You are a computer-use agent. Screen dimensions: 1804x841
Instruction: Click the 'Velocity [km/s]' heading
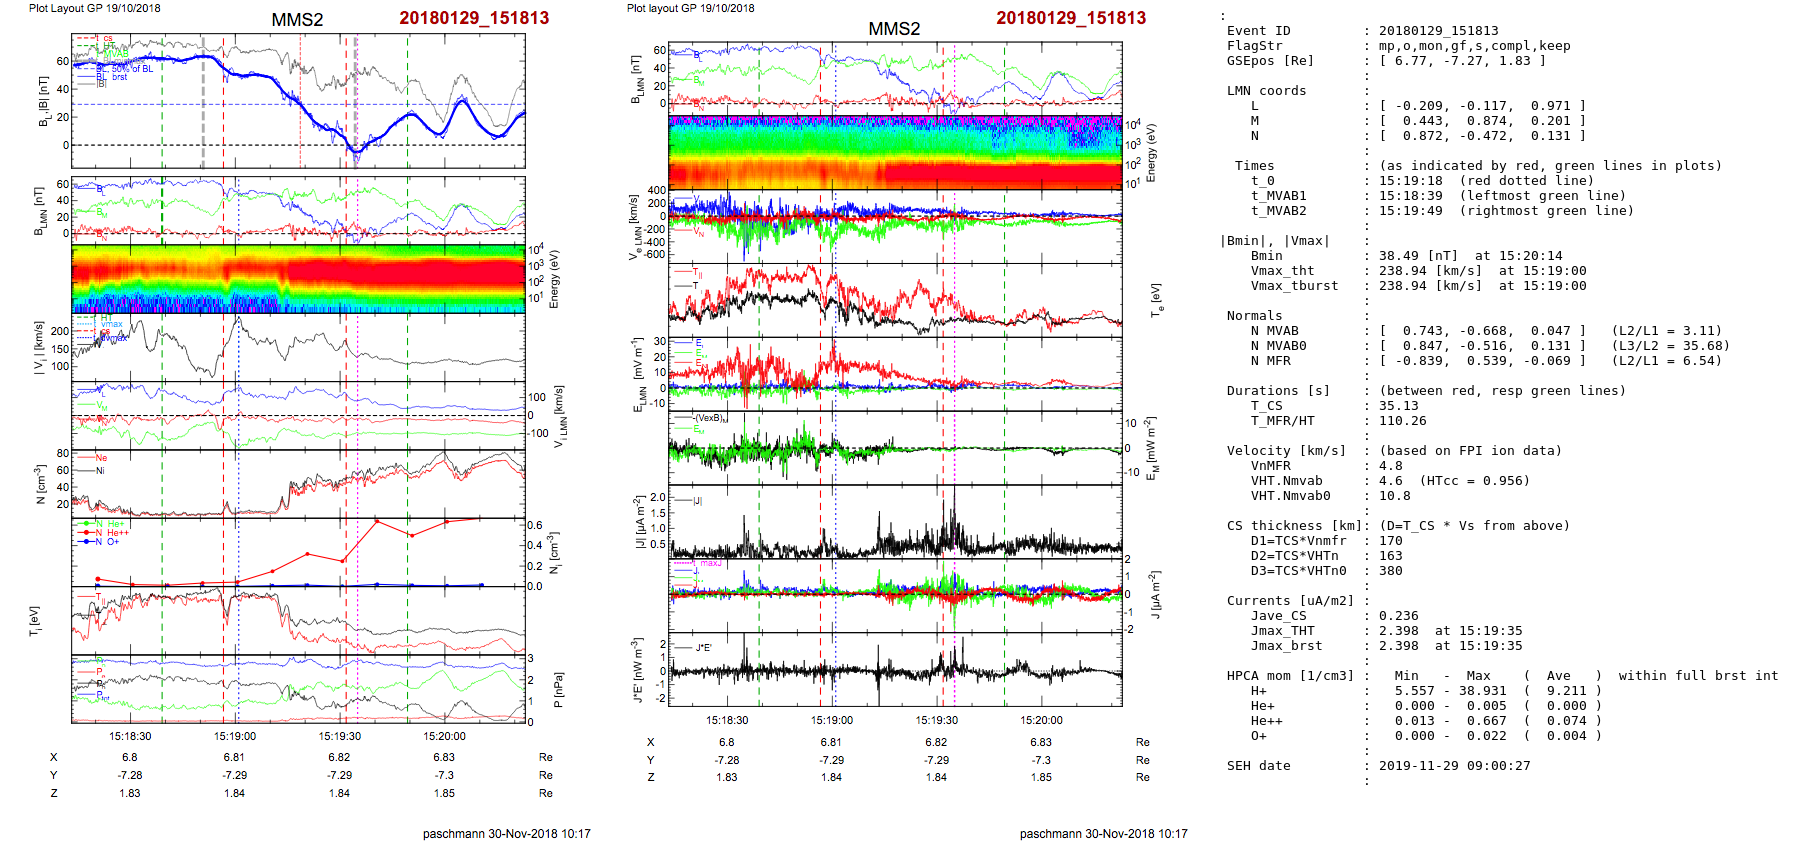(1287, 451)
